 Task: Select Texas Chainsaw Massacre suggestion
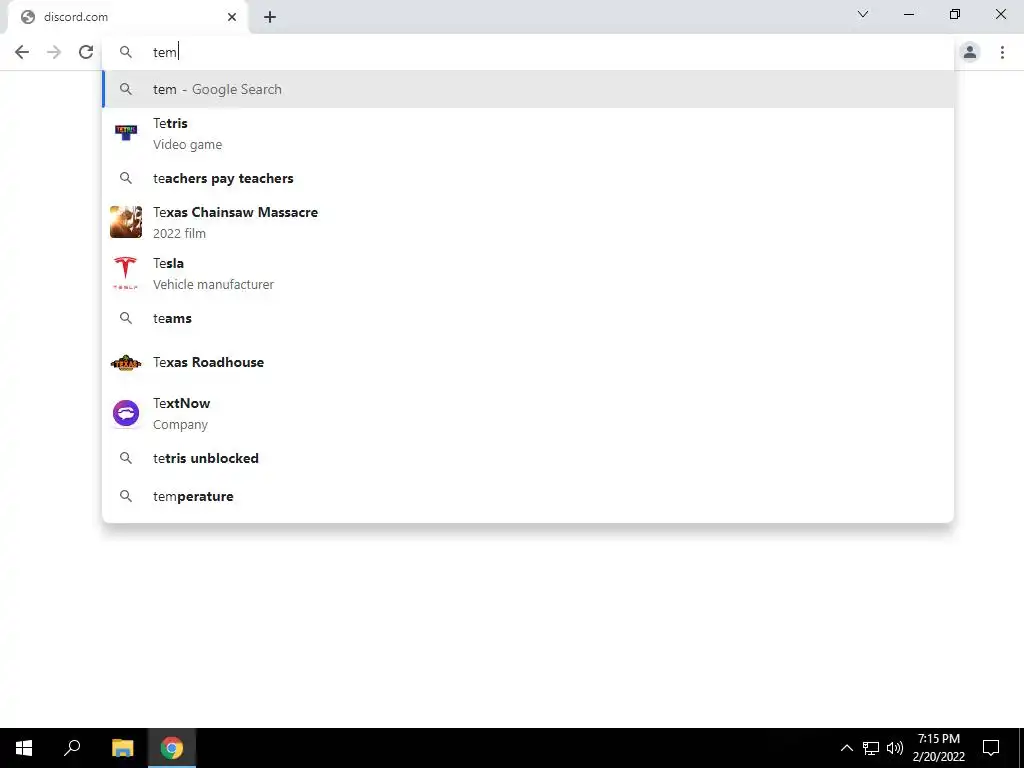(528, 222)
